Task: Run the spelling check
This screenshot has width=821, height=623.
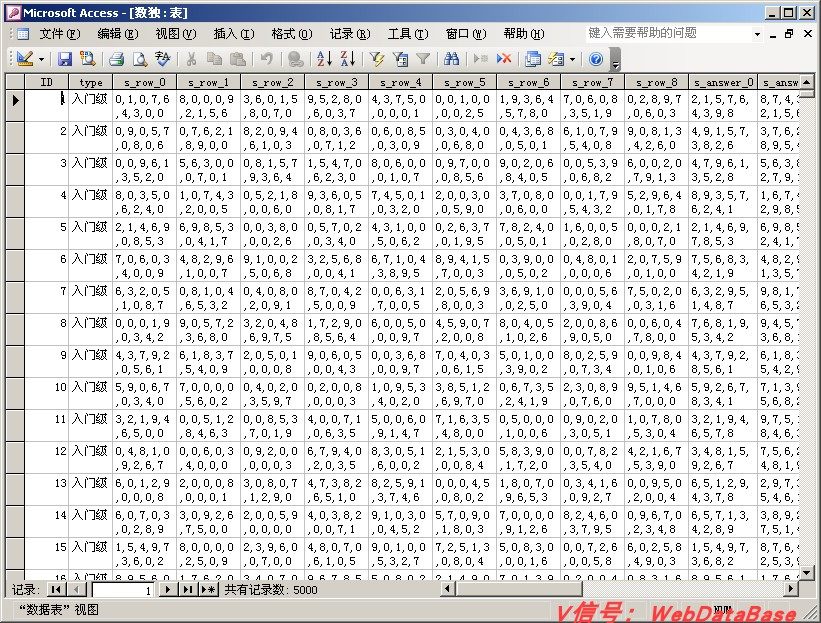Action: point(162,59)
